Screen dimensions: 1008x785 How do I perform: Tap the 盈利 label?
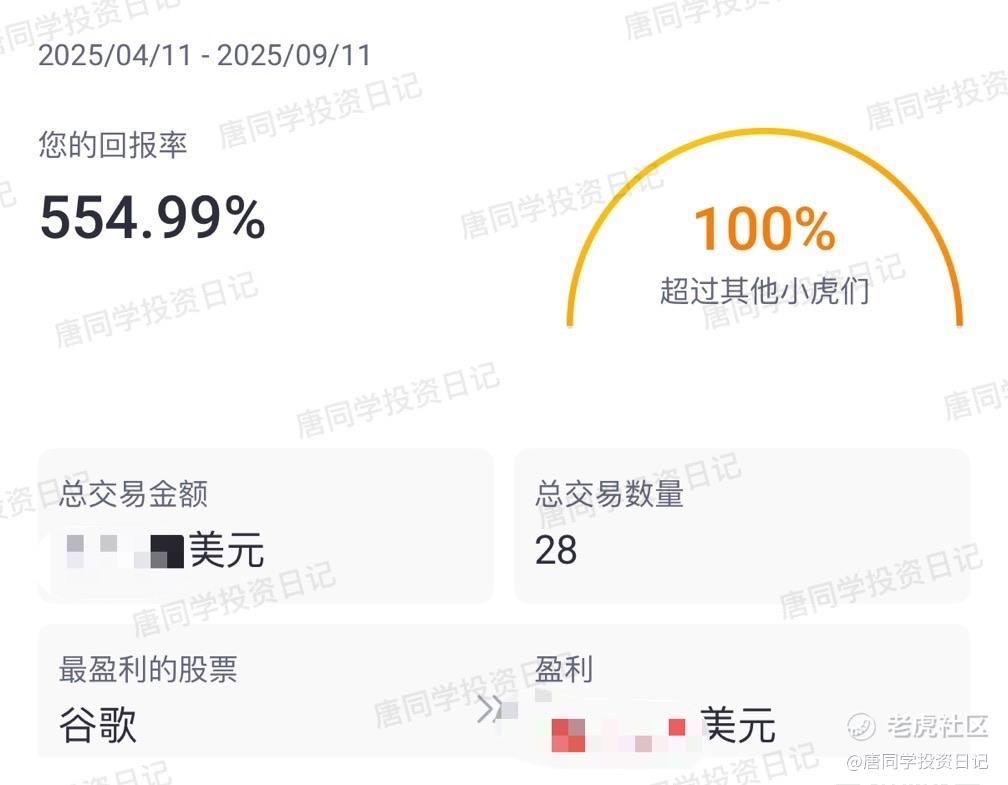point(564,669)
